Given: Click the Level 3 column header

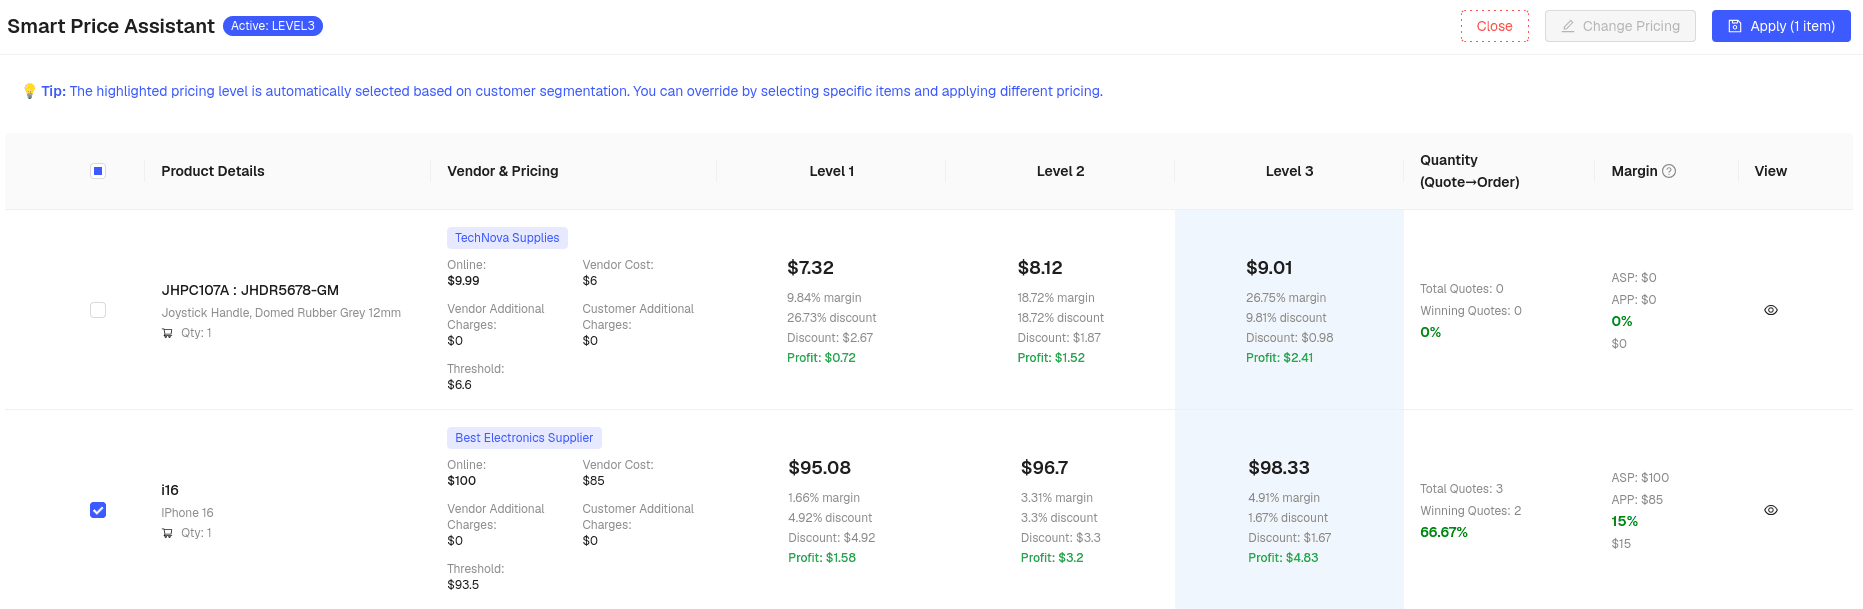Looking at the screenshot, I should (1289, 171).
